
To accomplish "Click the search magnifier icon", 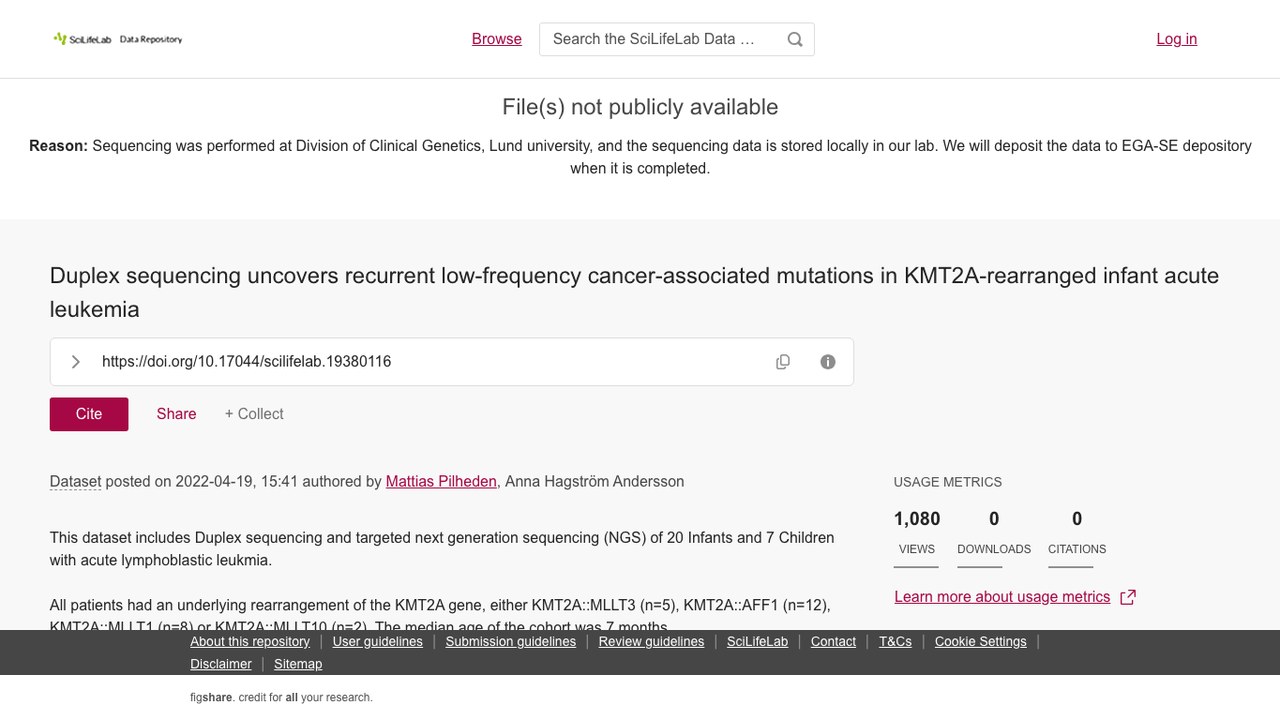I will pyautogui.click(x=795, y=39).
